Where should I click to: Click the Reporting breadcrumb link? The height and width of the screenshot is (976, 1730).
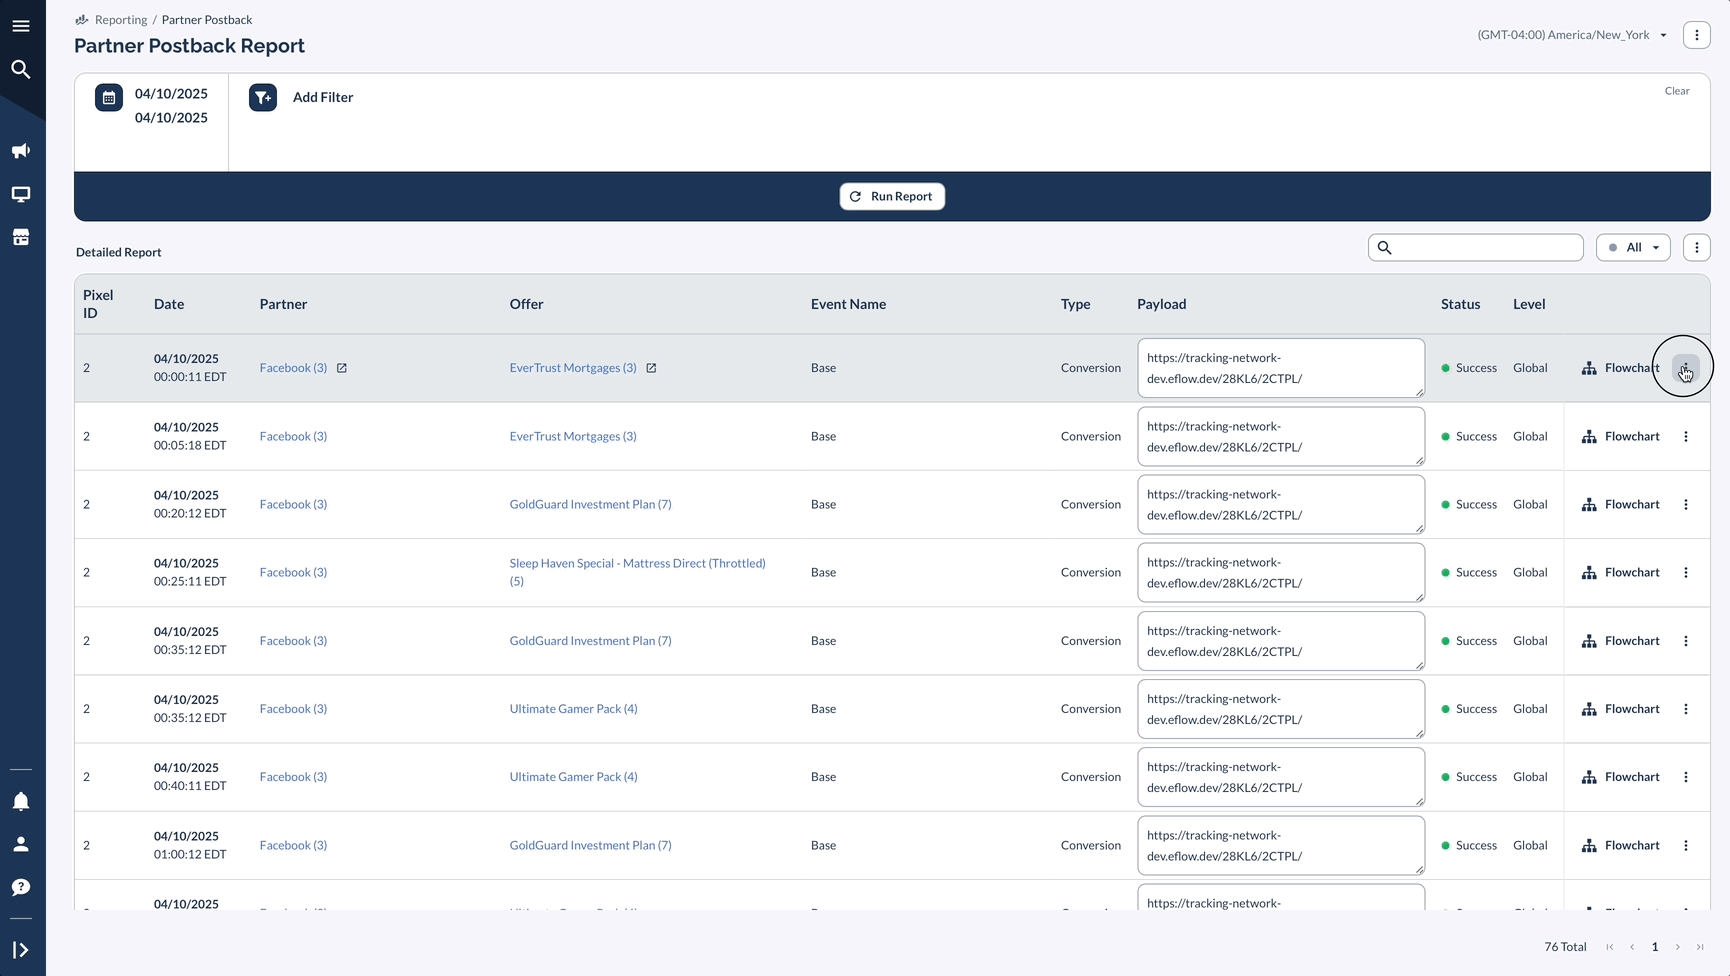coord(121,20)
